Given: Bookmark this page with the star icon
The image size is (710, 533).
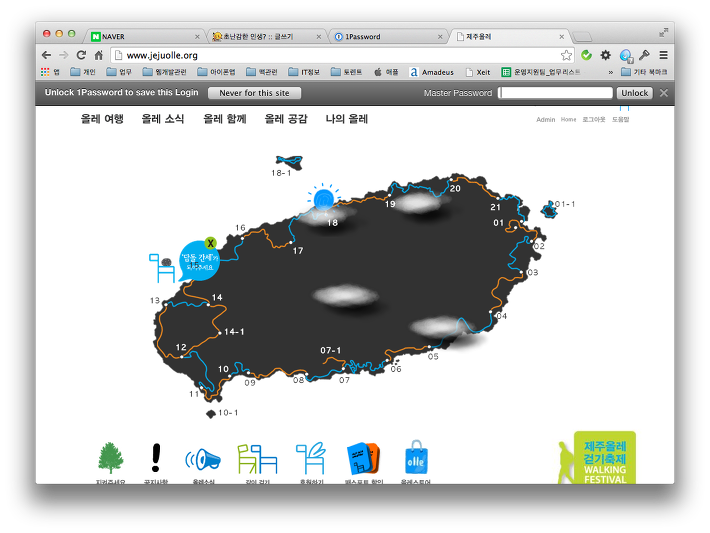Looking at the screenshot, I should pyautogui.click(x=566, y=55).
